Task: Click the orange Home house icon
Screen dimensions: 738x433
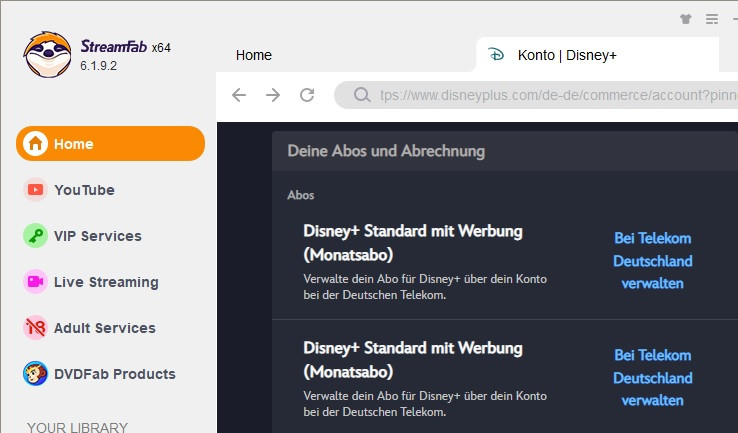Action: 35,144
